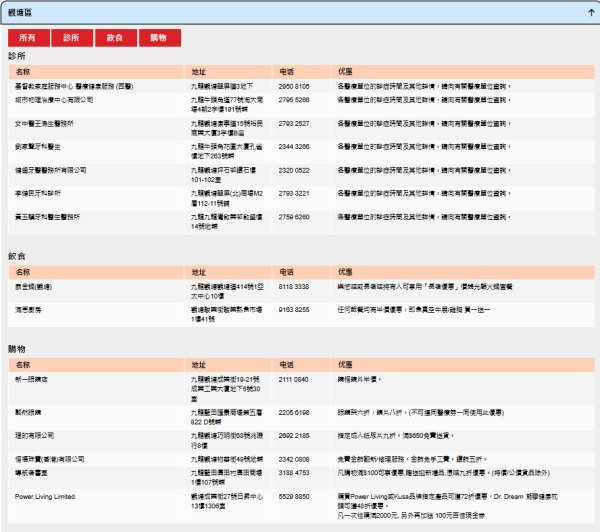Click the dining phone number starting with 9163

pyautogui.click(x=294, y=310)
